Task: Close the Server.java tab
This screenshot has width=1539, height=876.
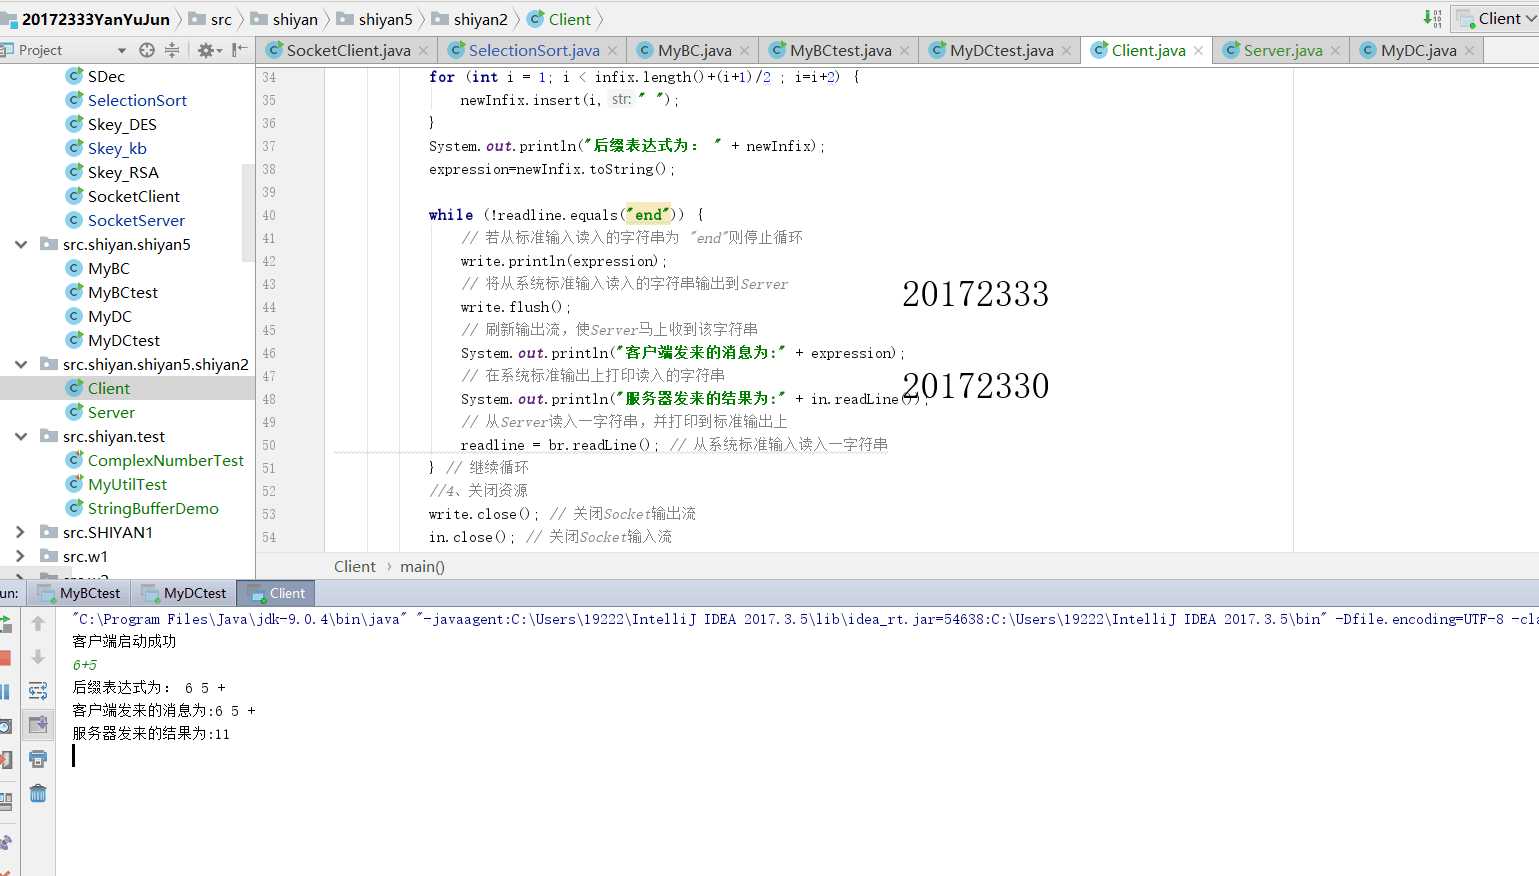Action: 1335,50
